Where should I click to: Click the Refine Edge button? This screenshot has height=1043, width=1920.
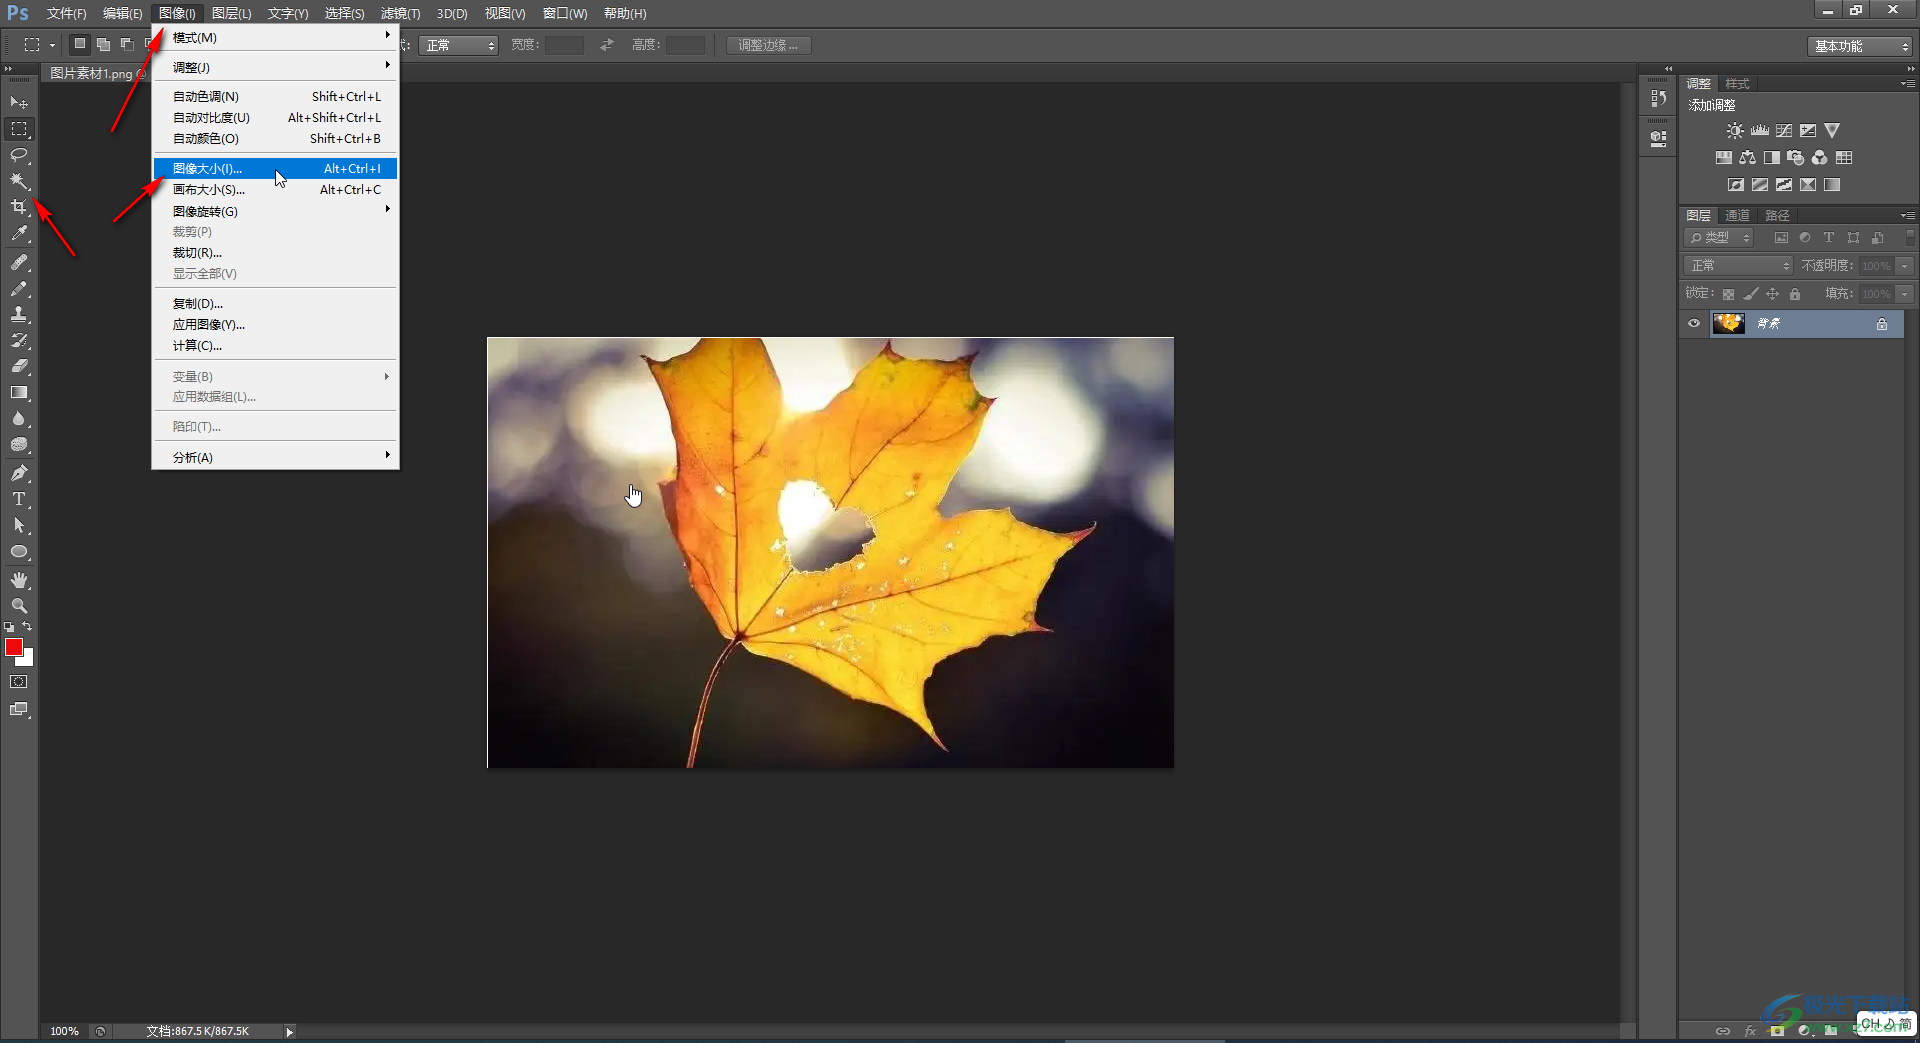[x=768, y=46]
